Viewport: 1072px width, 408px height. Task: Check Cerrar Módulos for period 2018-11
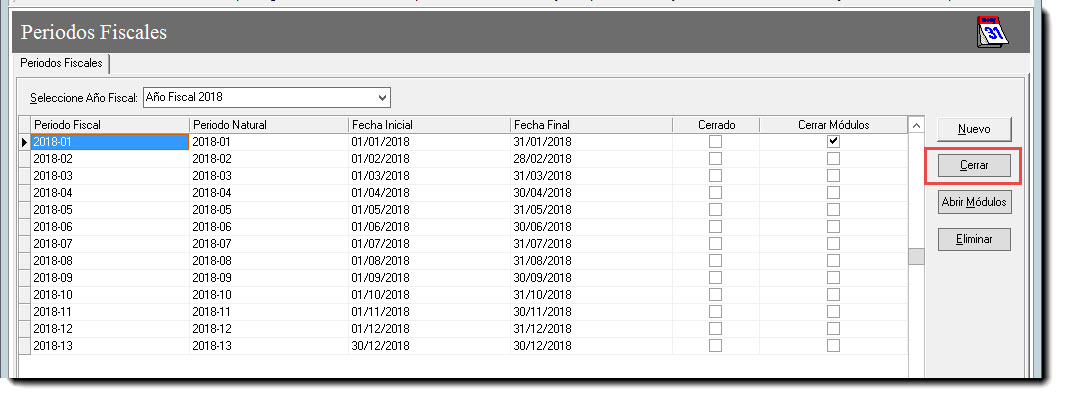tap(833, 312)
